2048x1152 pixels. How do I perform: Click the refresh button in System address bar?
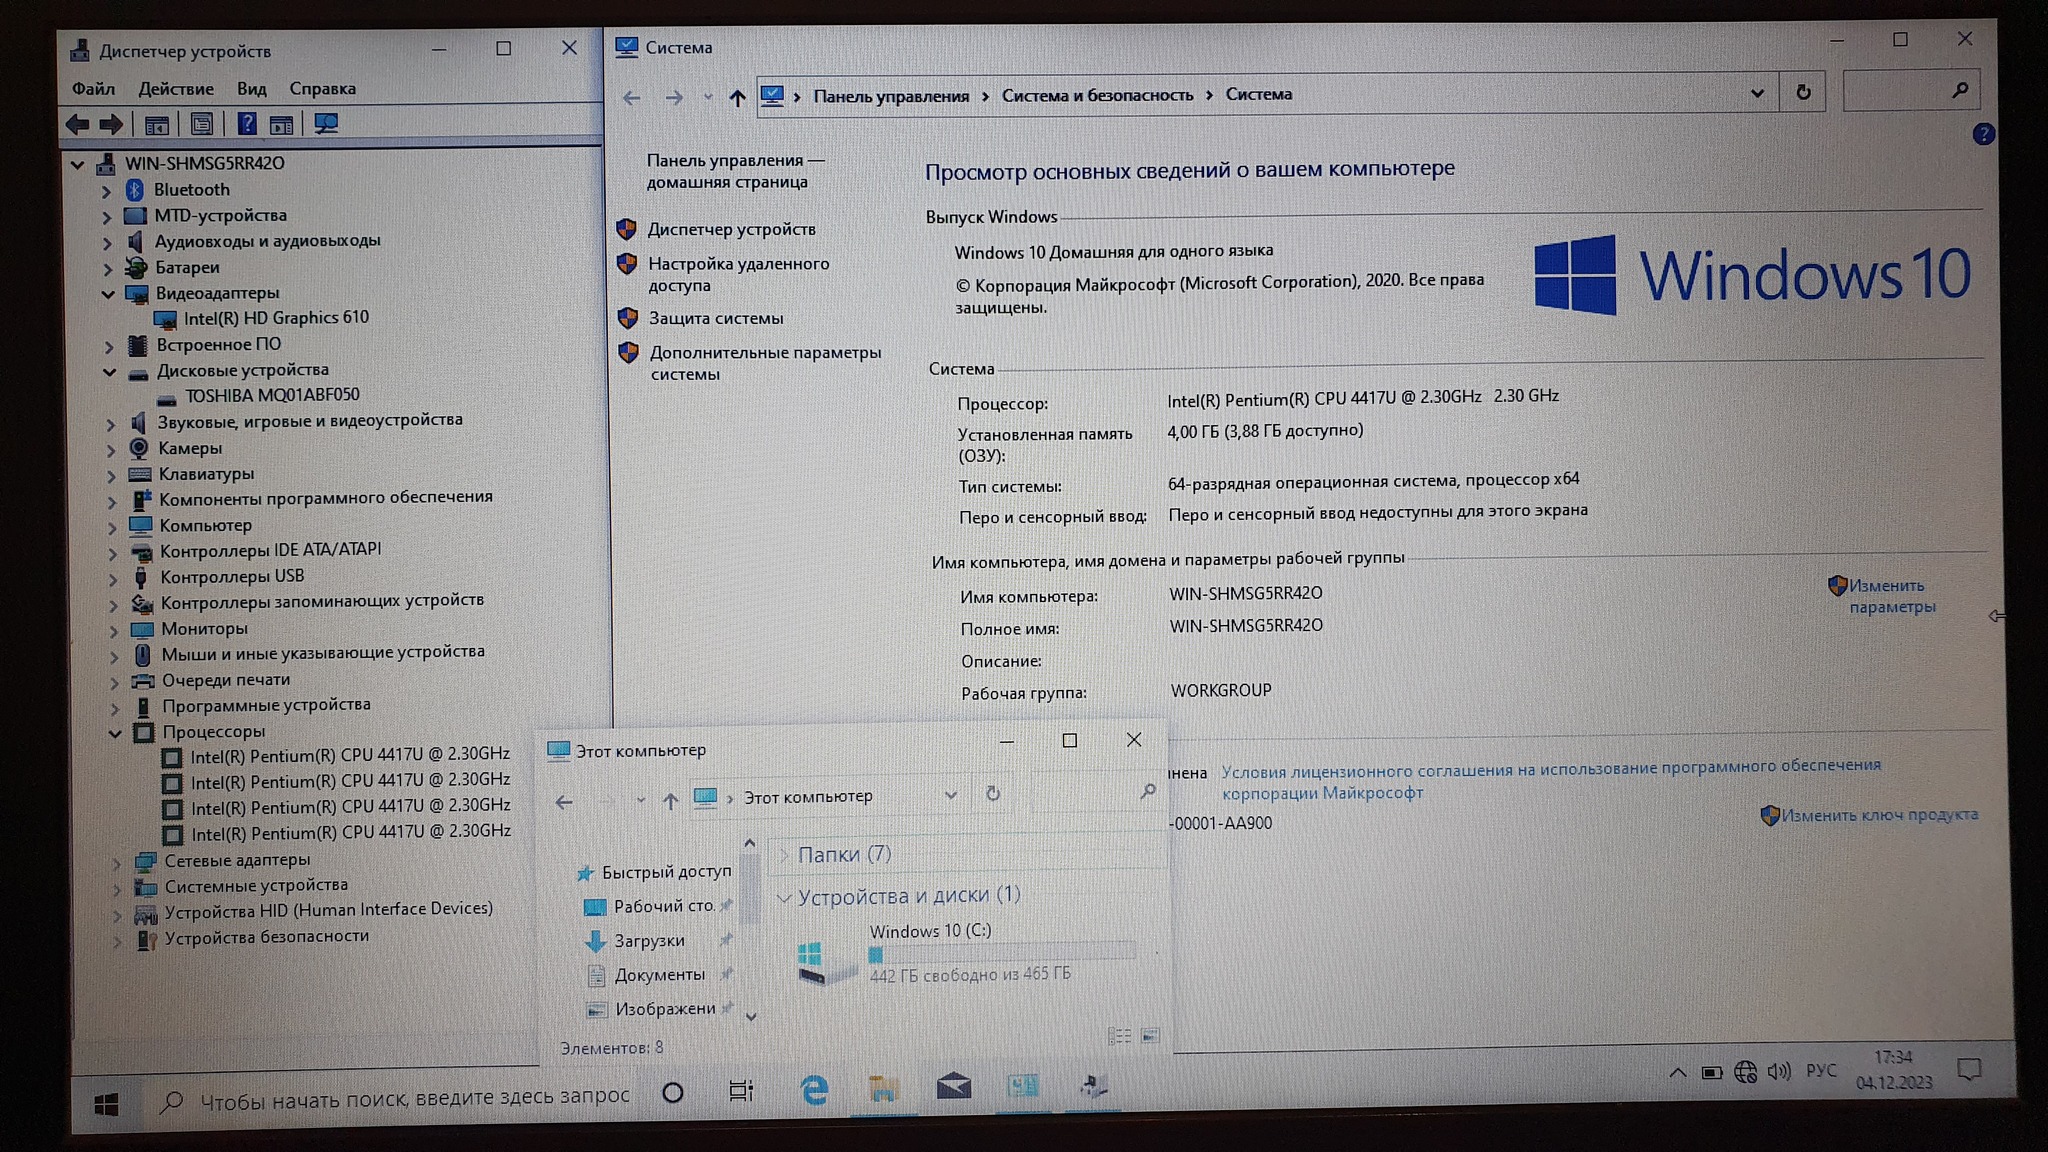click(1803, 93)
